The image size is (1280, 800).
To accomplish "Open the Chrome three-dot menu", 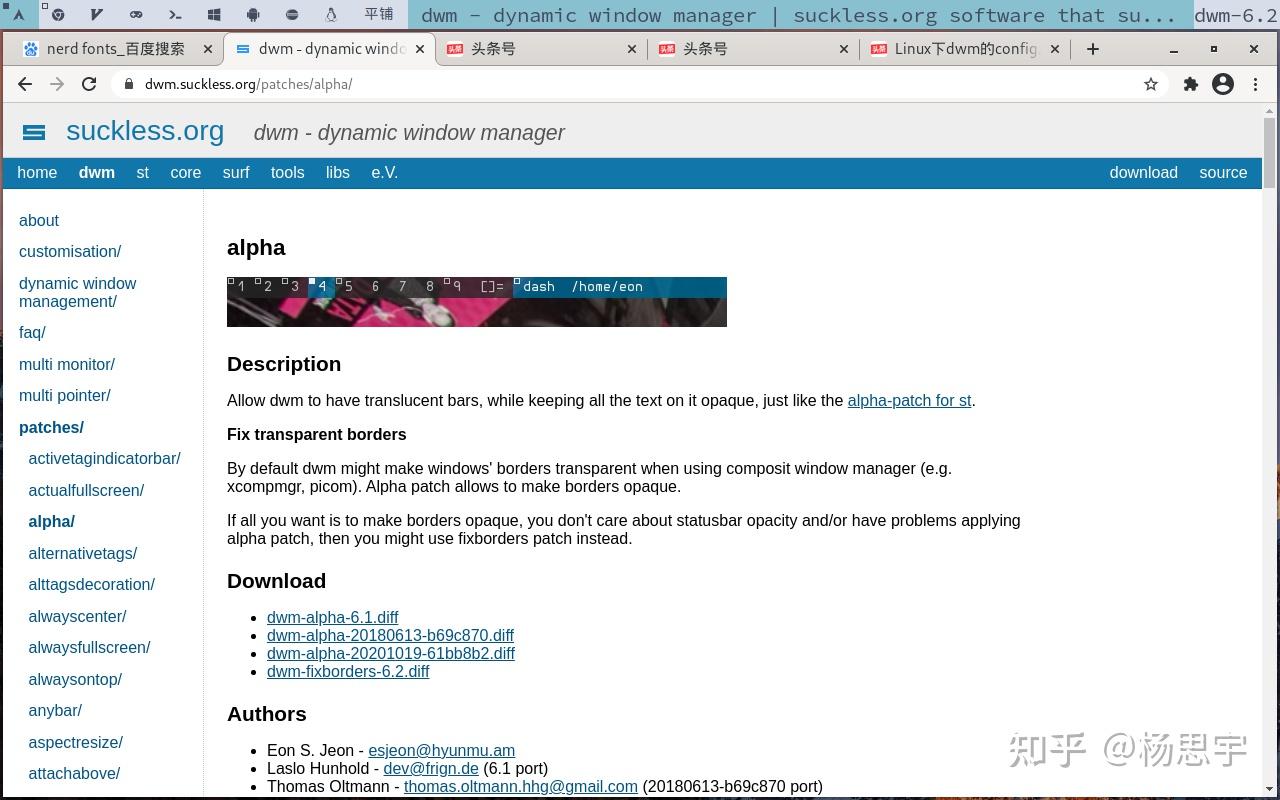I will tap(1256, 84).
